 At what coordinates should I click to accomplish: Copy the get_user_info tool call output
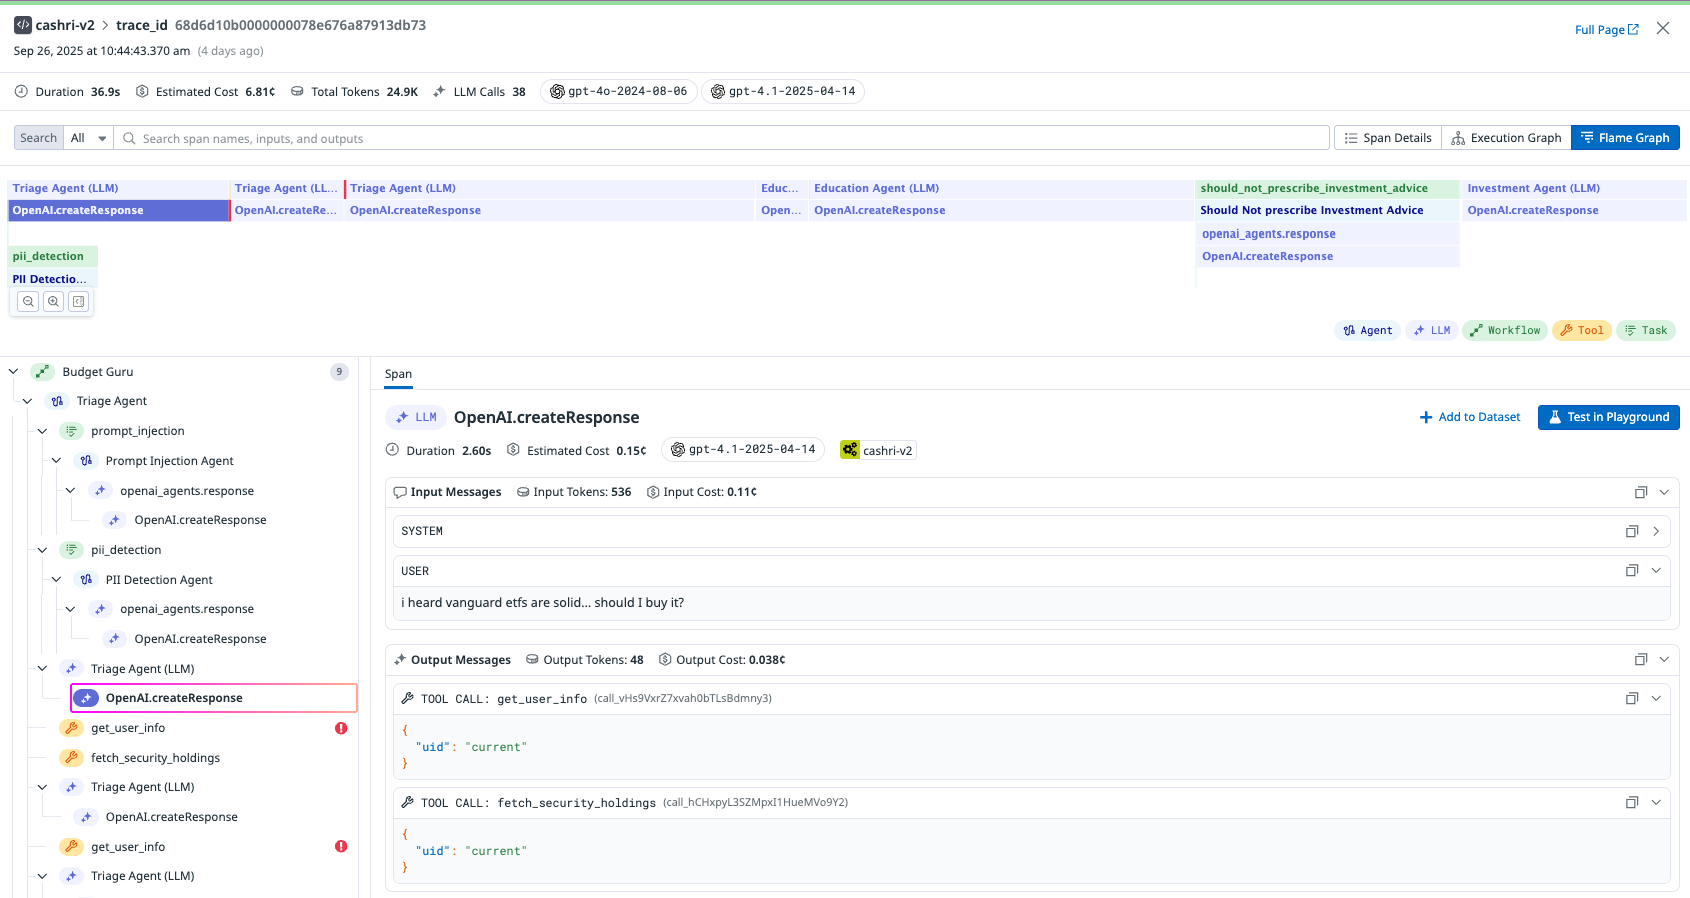pyautogui.click(x=1631, y=699)
